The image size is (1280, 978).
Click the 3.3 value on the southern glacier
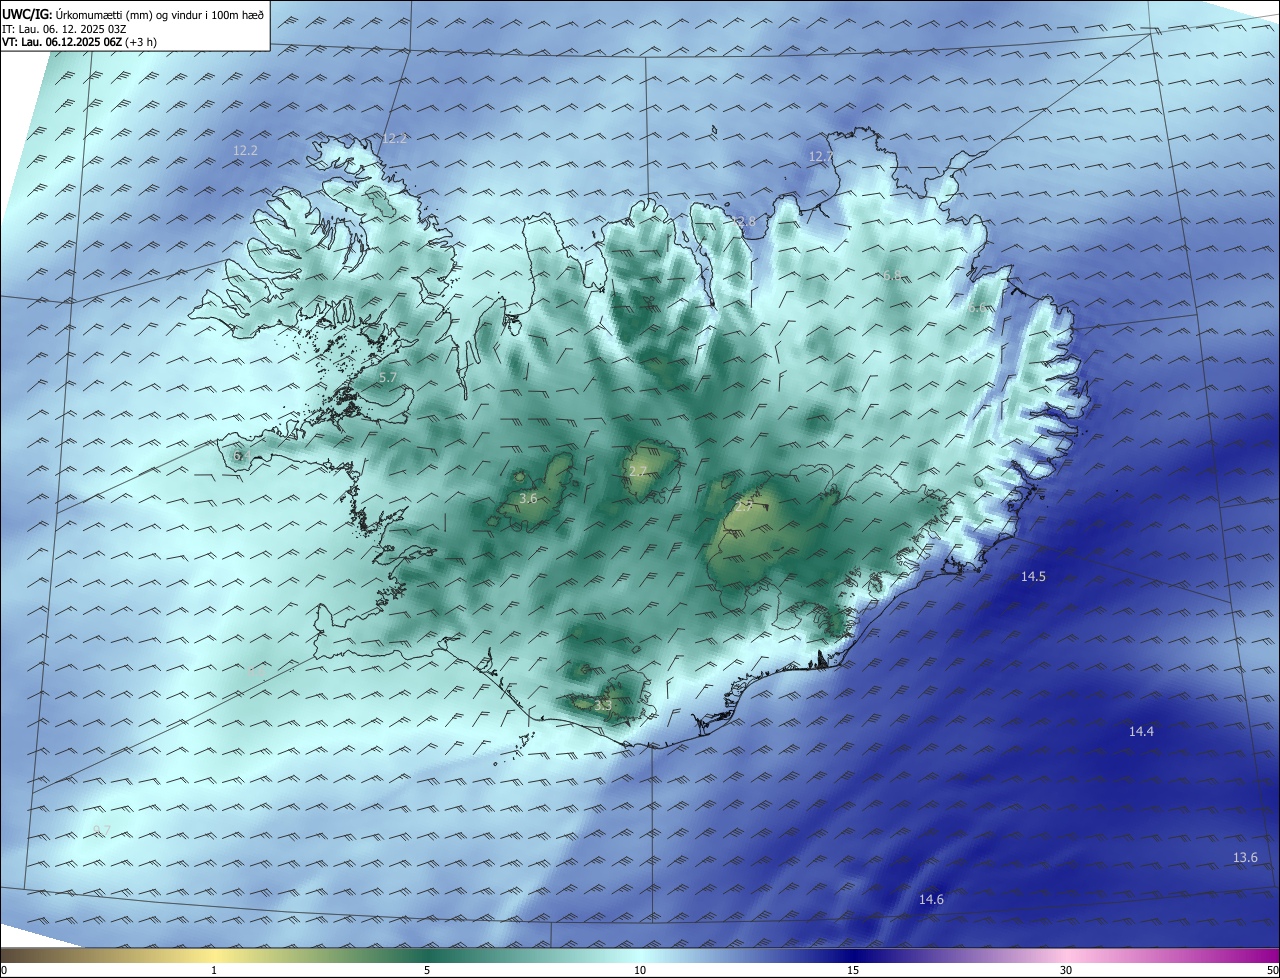point(602,705)
